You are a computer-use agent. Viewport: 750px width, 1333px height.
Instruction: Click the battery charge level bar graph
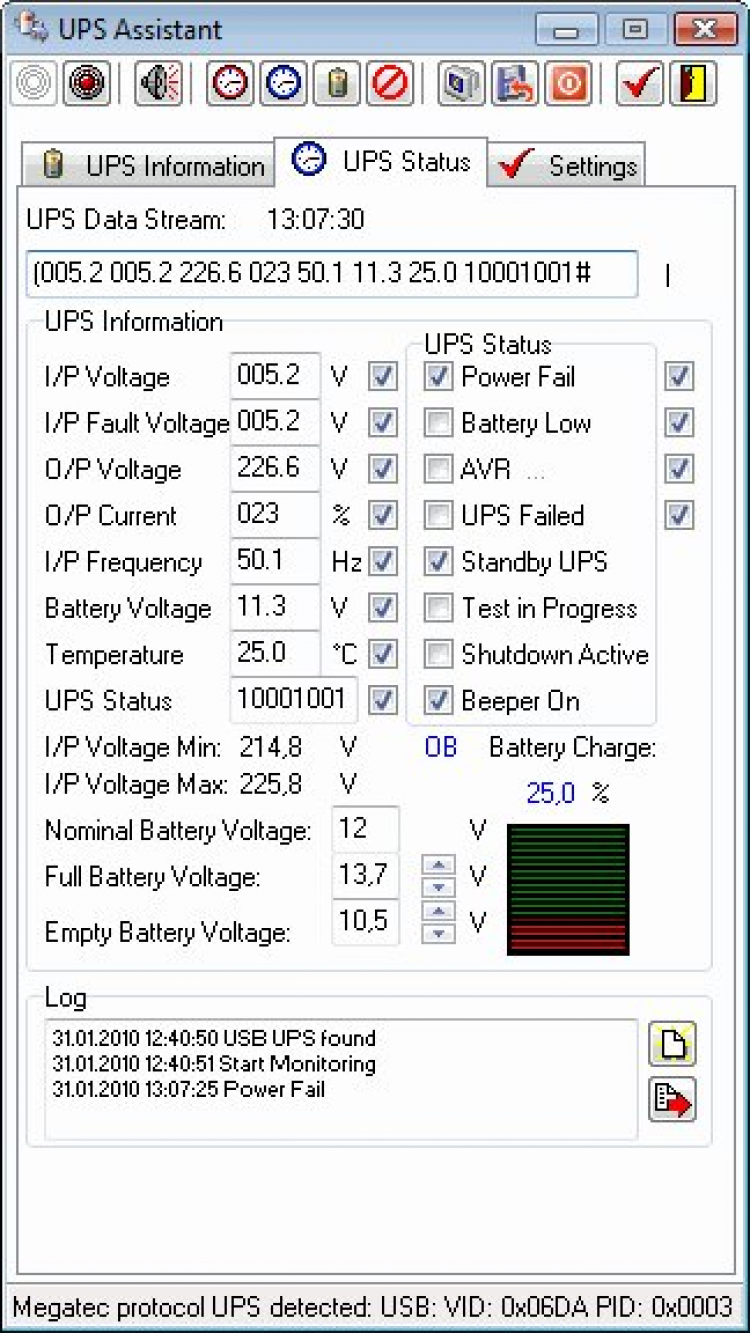coord(568,889)
